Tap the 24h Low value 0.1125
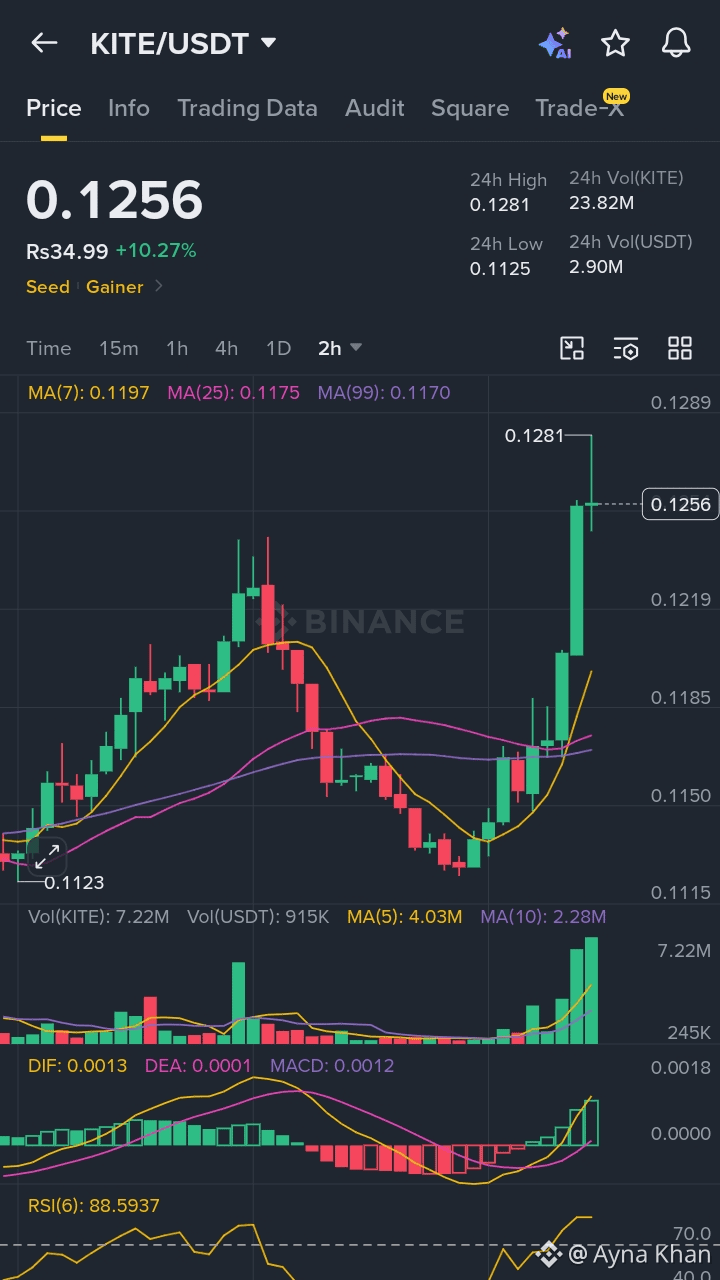The height and width of the screenshot is (1280, 720). pos(500,268)
